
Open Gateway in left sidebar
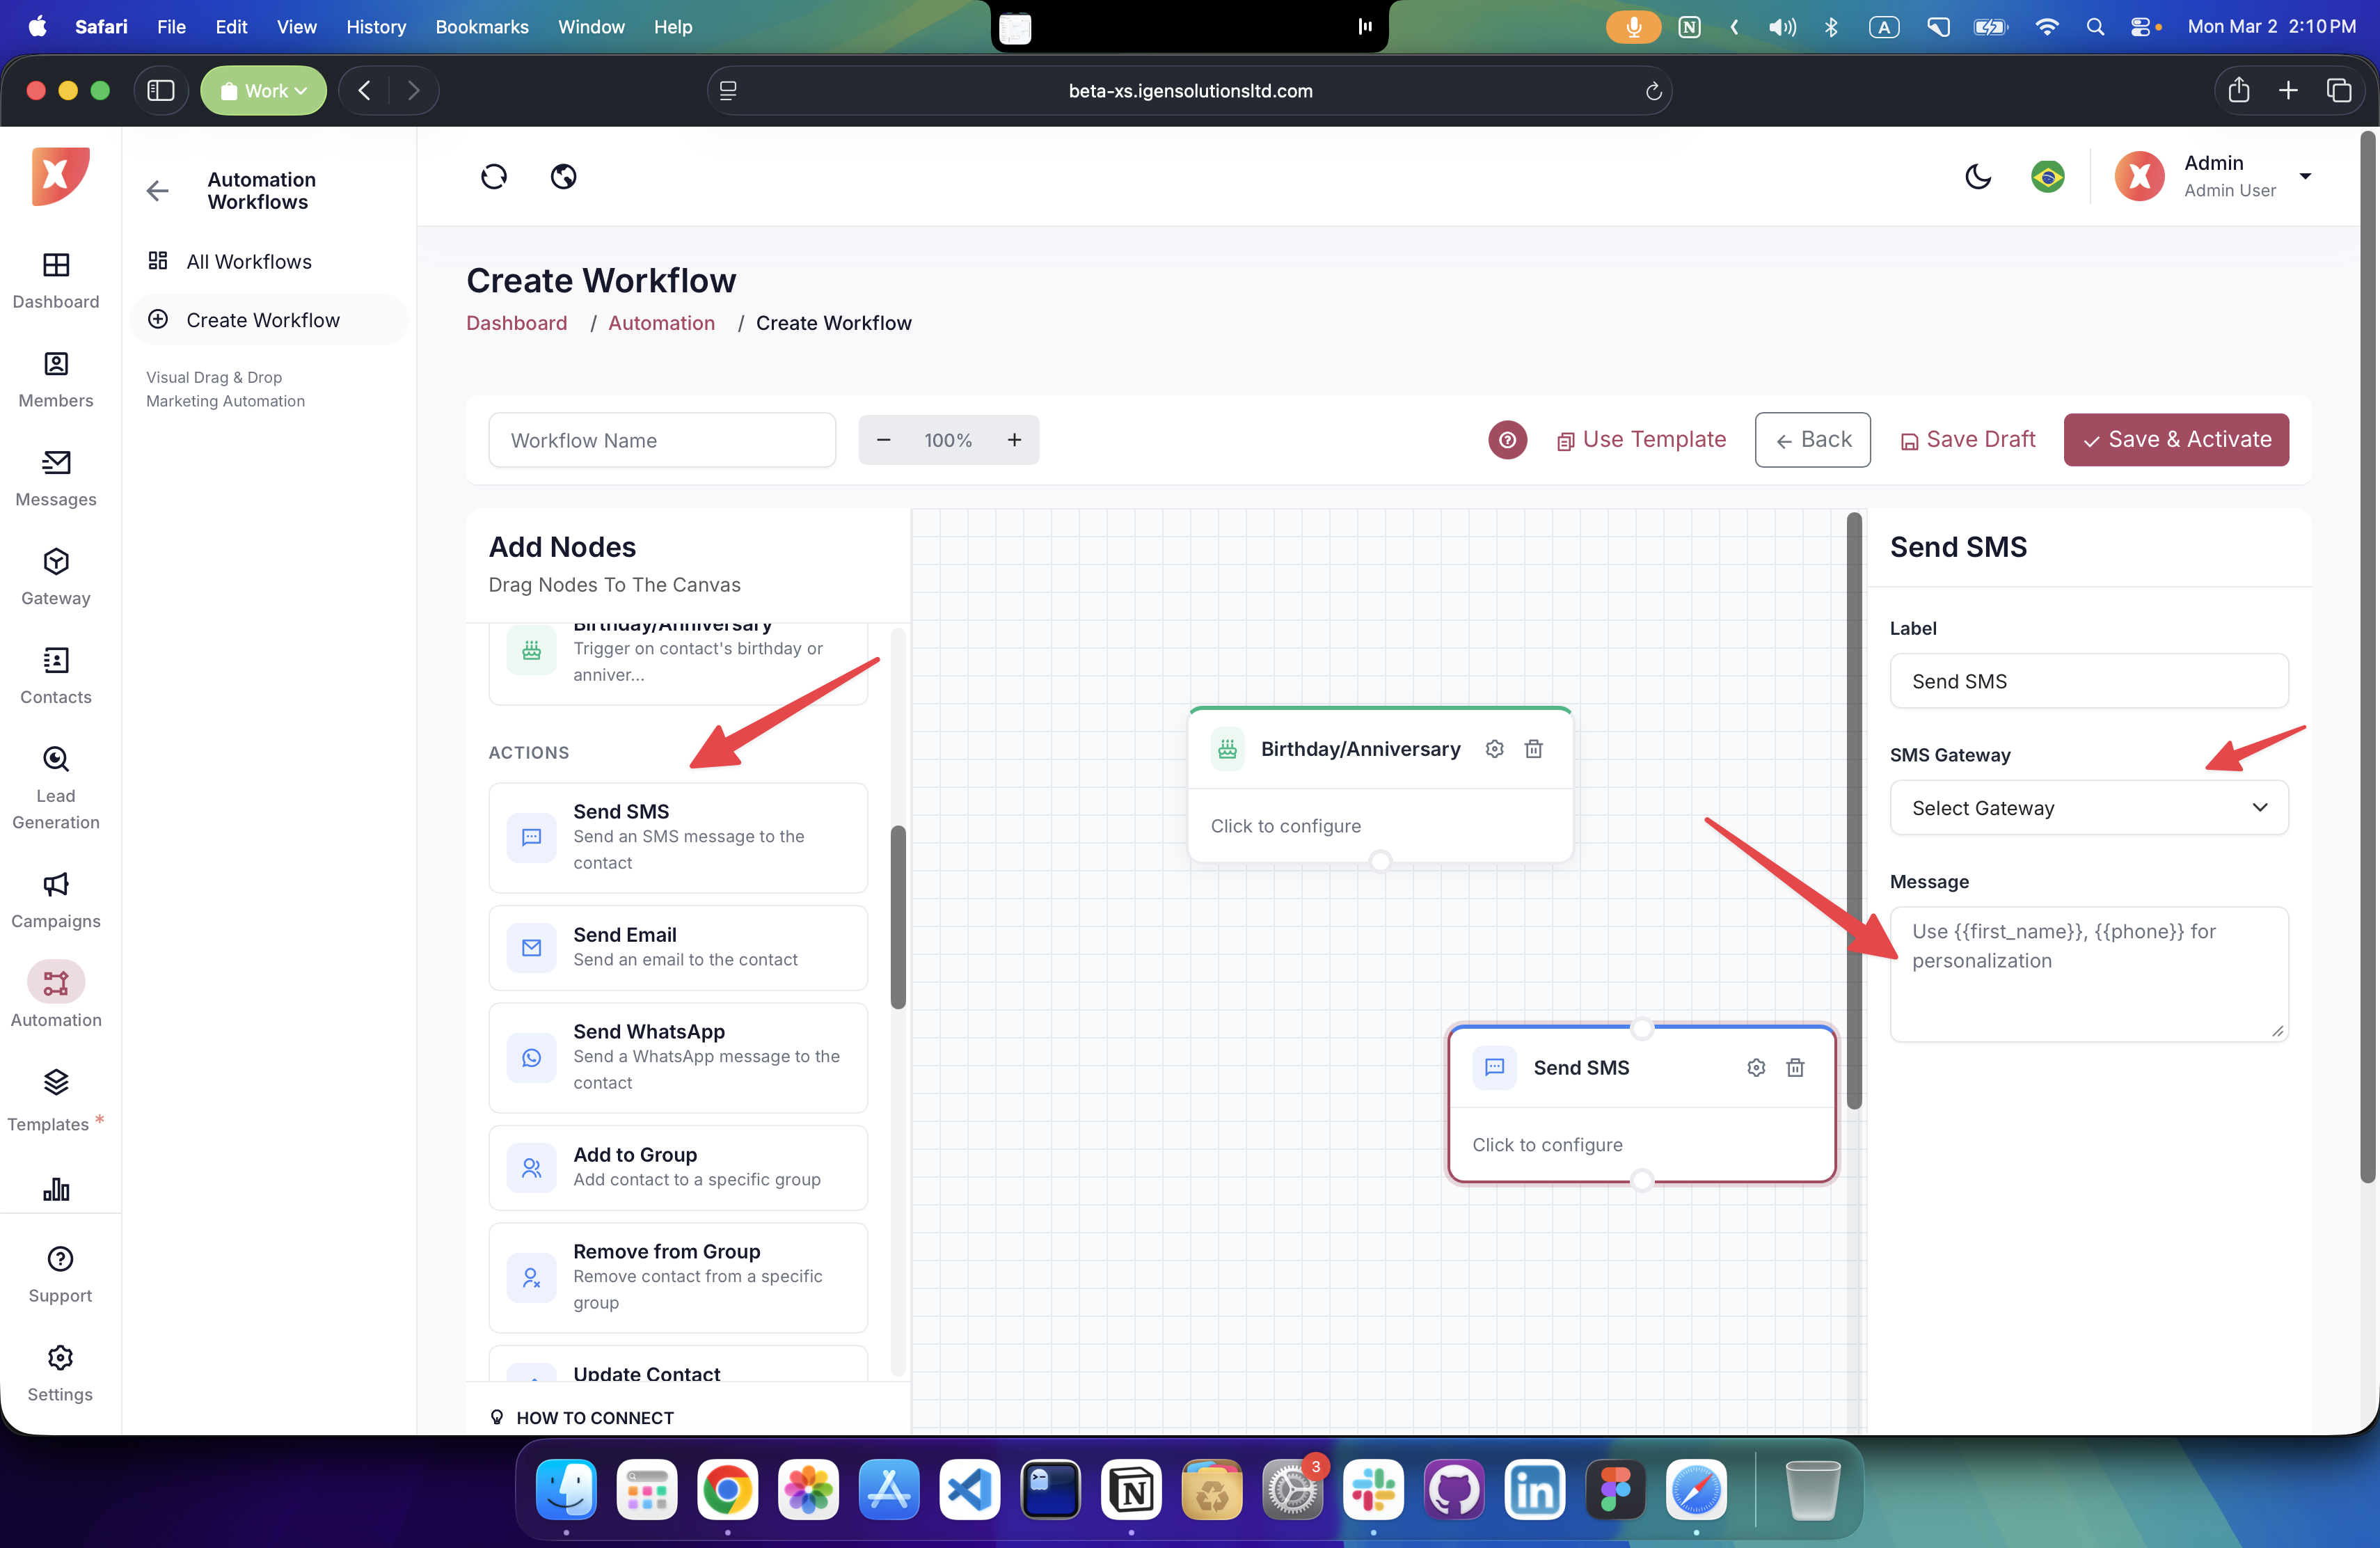[56, 577]
